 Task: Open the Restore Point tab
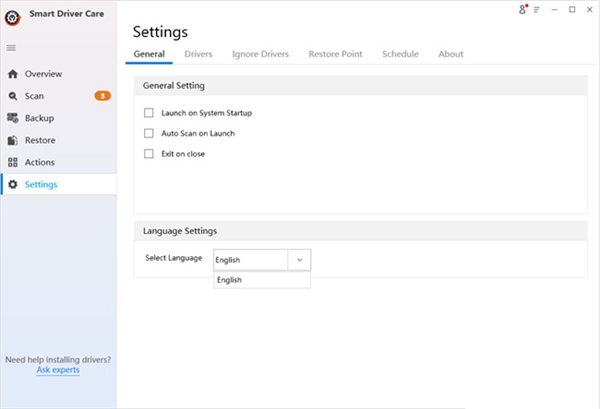point(335,53)
